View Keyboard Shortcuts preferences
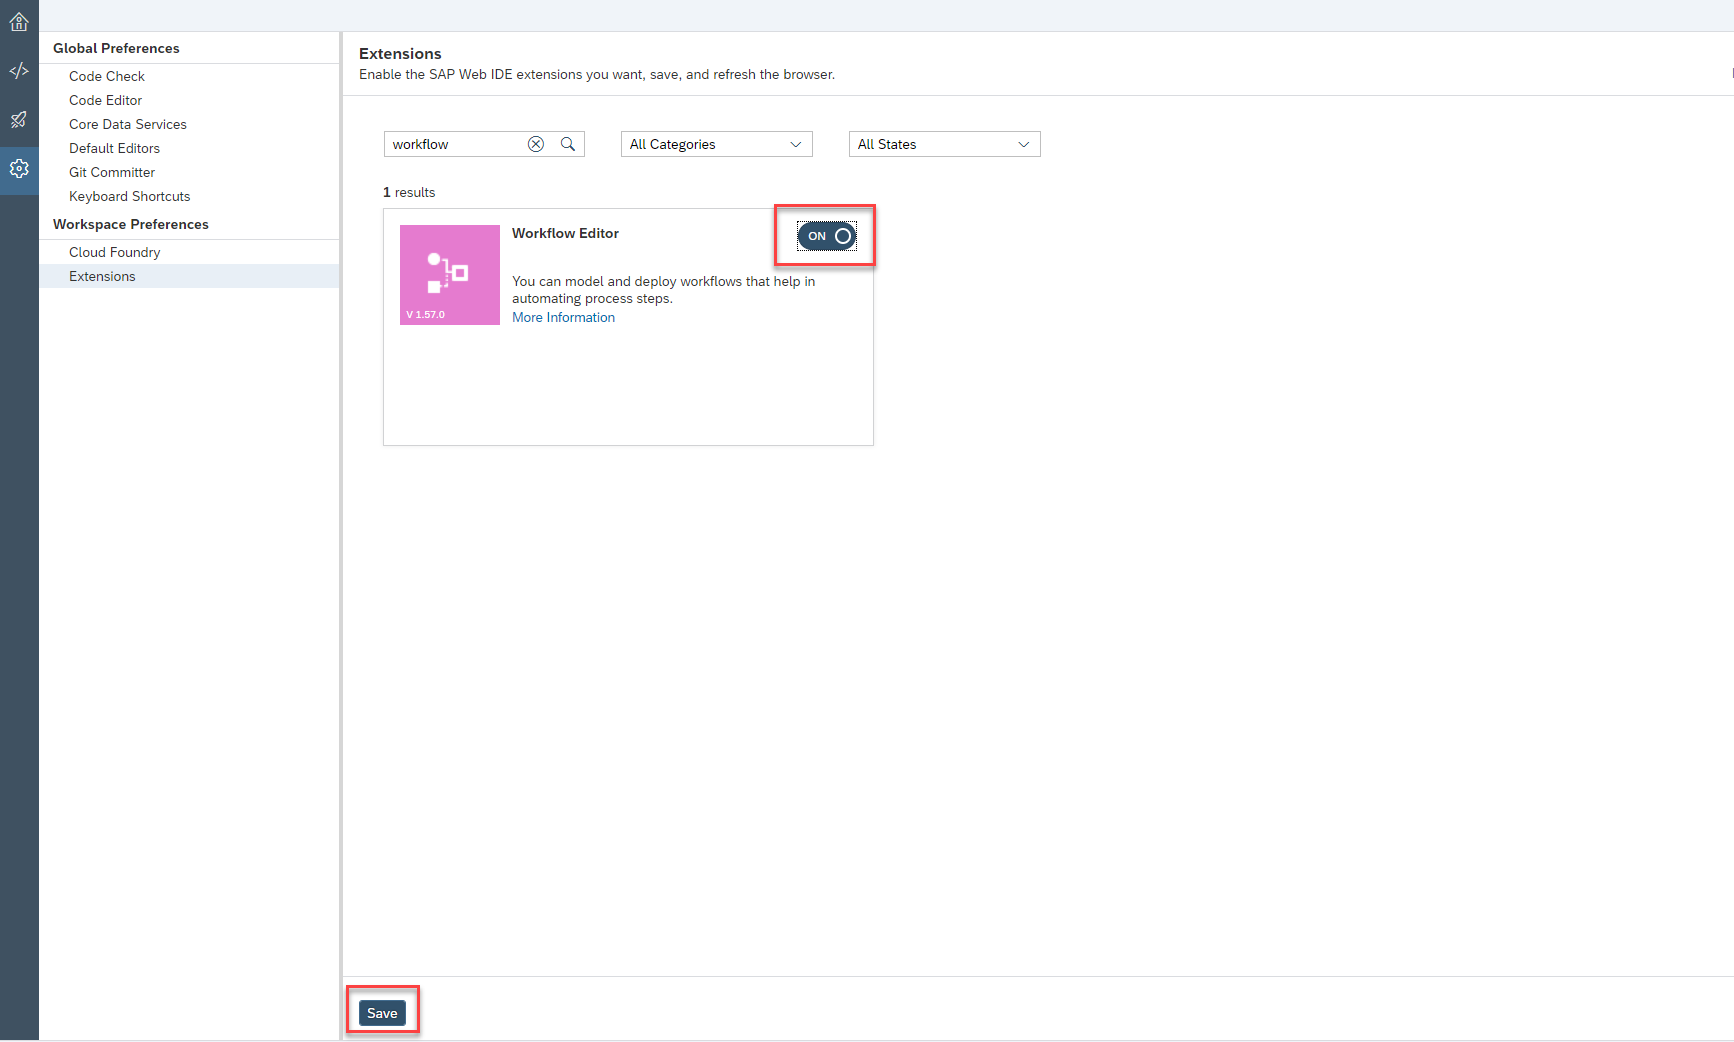1734x1042 pixels. 129,196
